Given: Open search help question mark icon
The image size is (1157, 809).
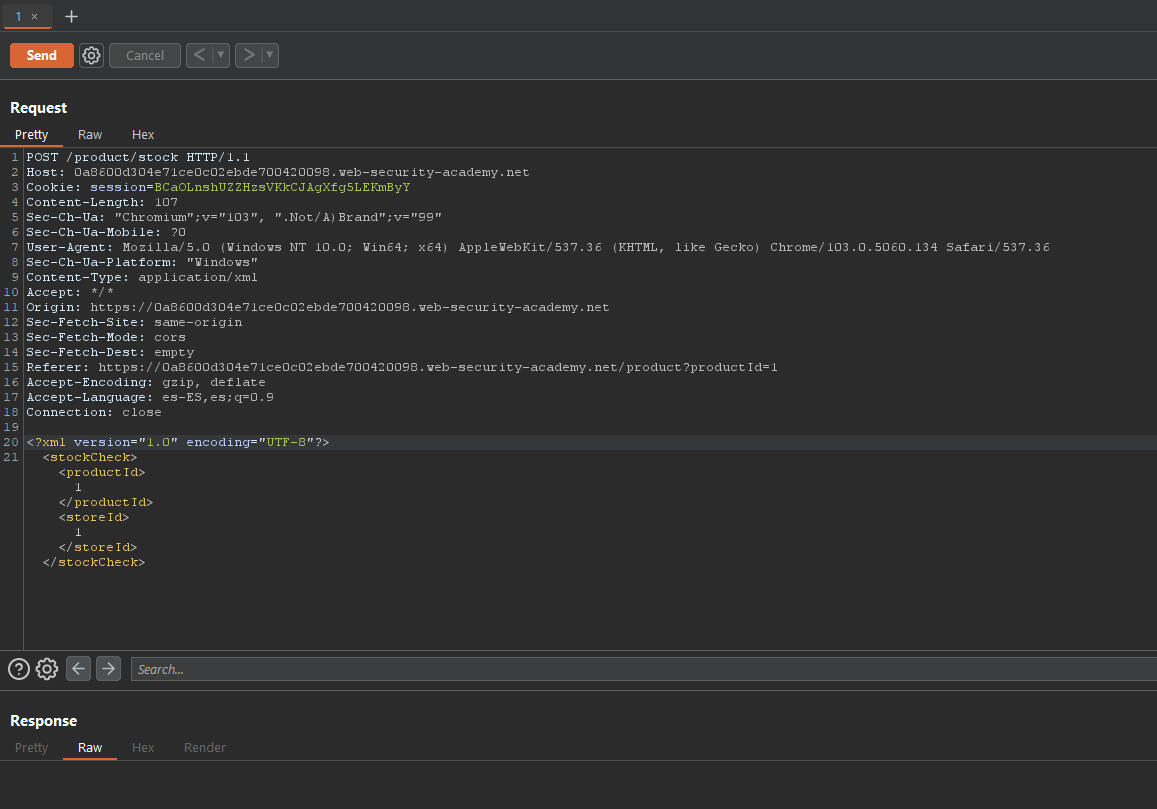Looking at the screenshot, I should point(19,669).
